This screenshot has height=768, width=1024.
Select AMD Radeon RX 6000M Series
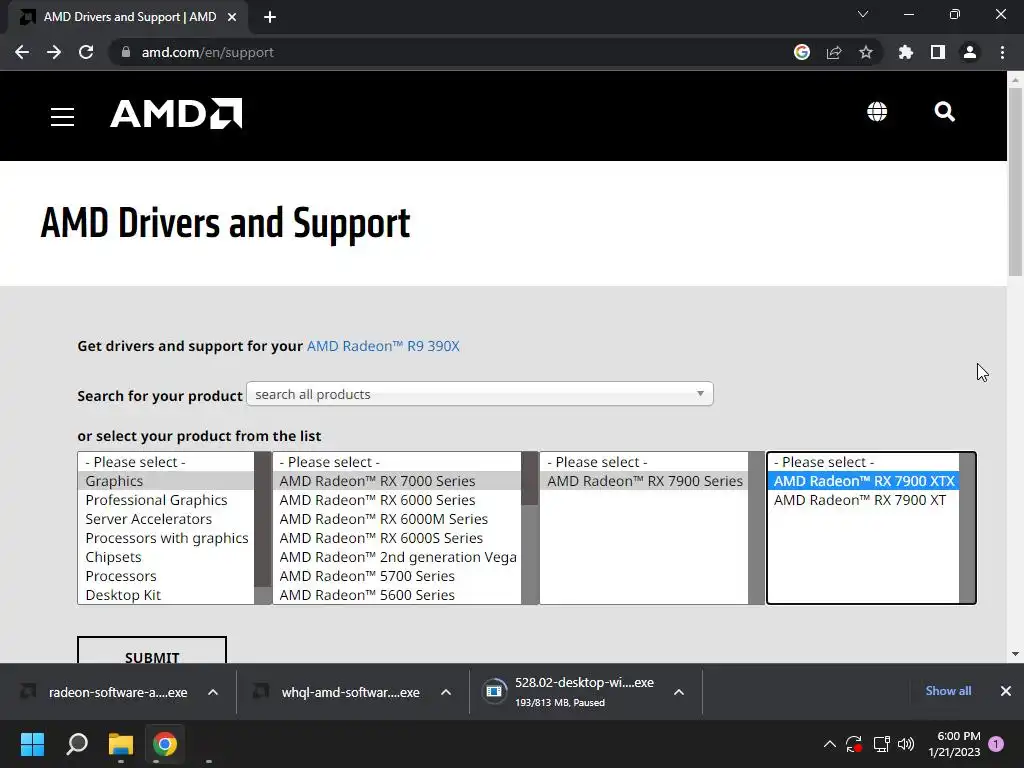click(397, 519)
